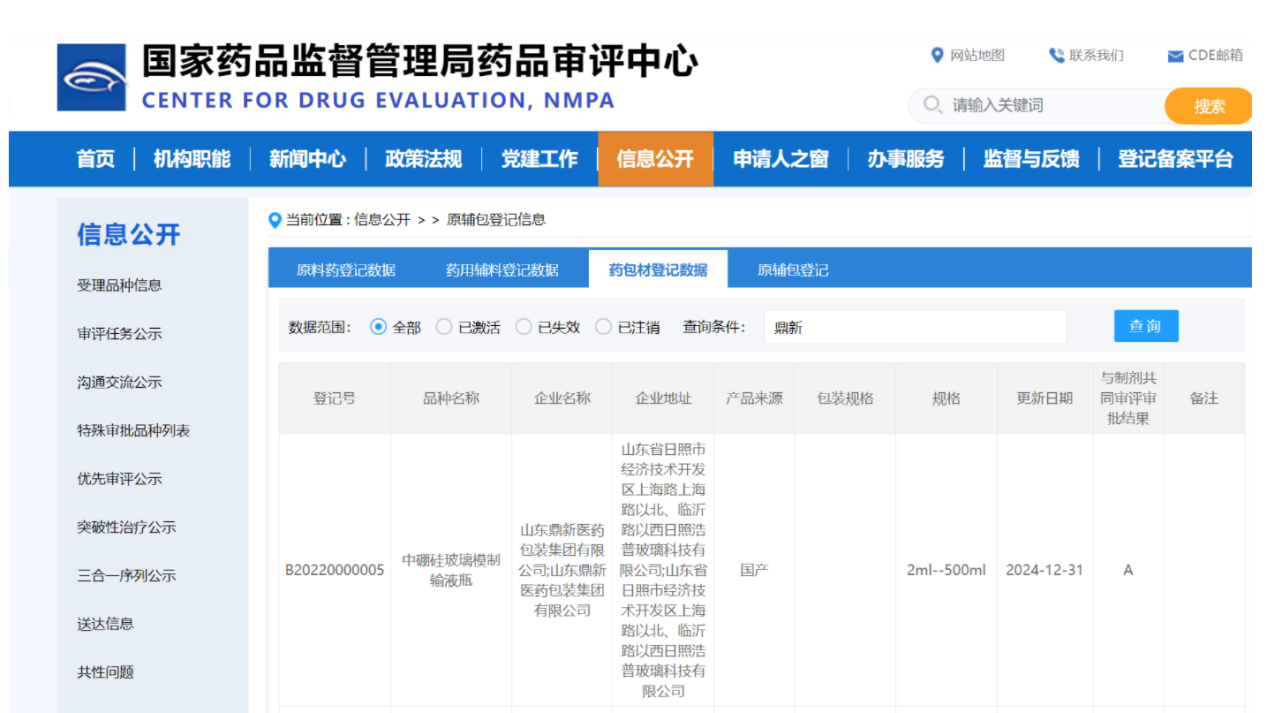Open the 政策法规 navigation item

[x=424, y=159]
